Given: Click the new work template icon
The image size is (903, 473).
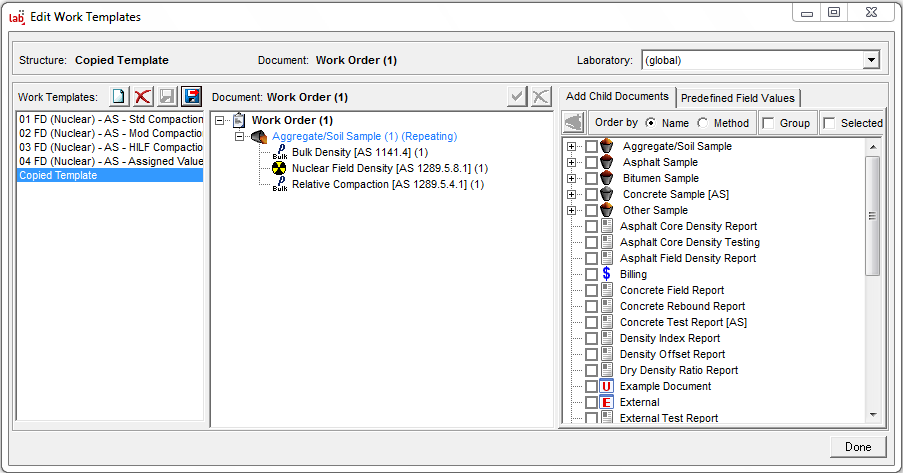Looking at the screenshot, I should (119, 97).
